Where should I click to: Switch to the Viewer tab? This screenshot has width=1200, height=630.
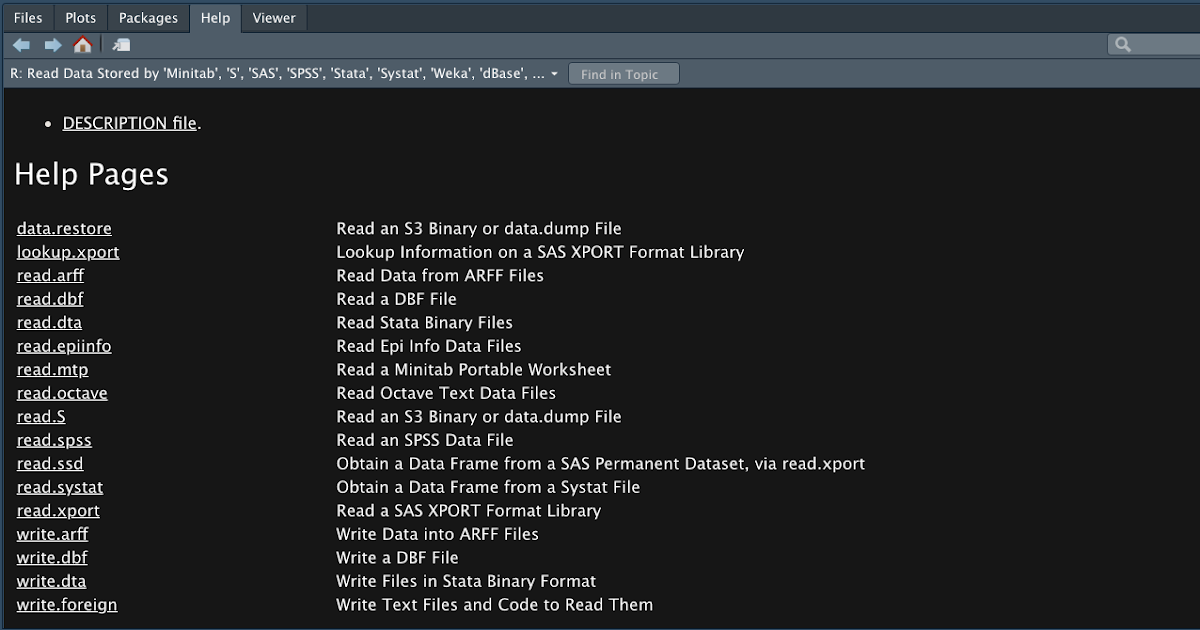(273, 17)
